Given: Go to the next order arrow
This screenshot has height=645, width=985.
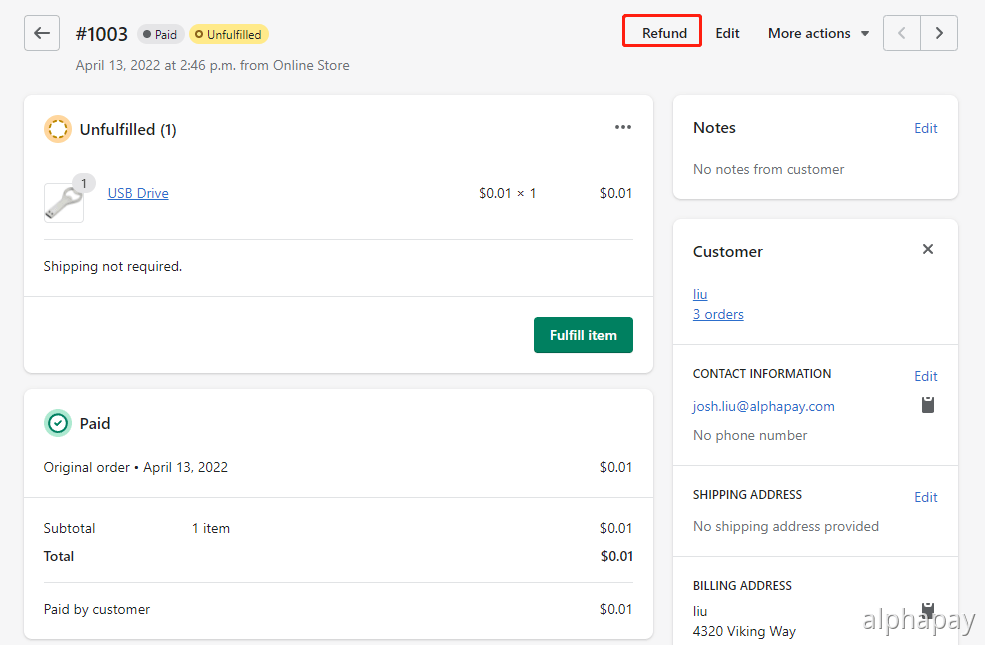Looking at the screenshot, I should pyautogui.click(x=939, y=33).
